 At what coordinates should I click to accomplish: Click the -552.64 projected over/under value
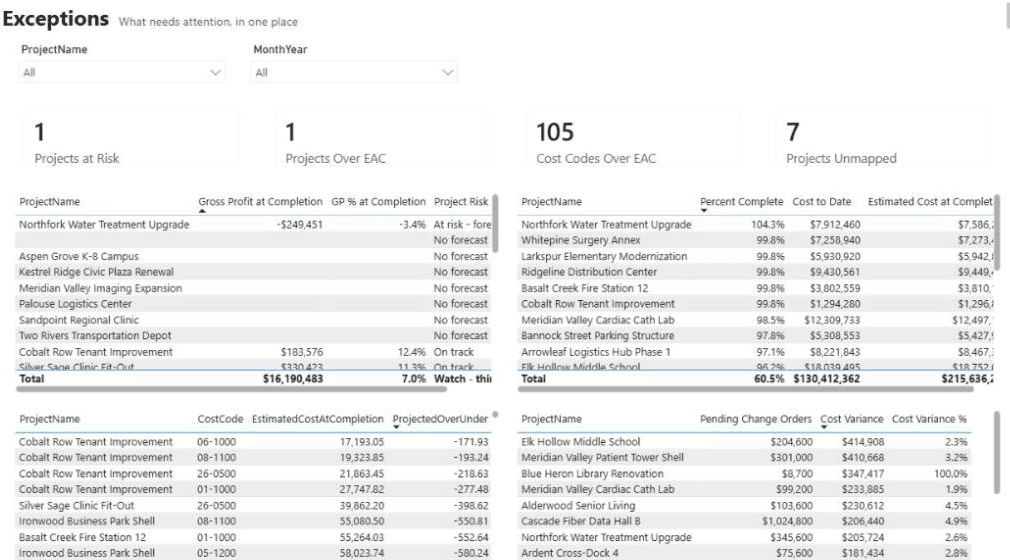click(471, 537)
